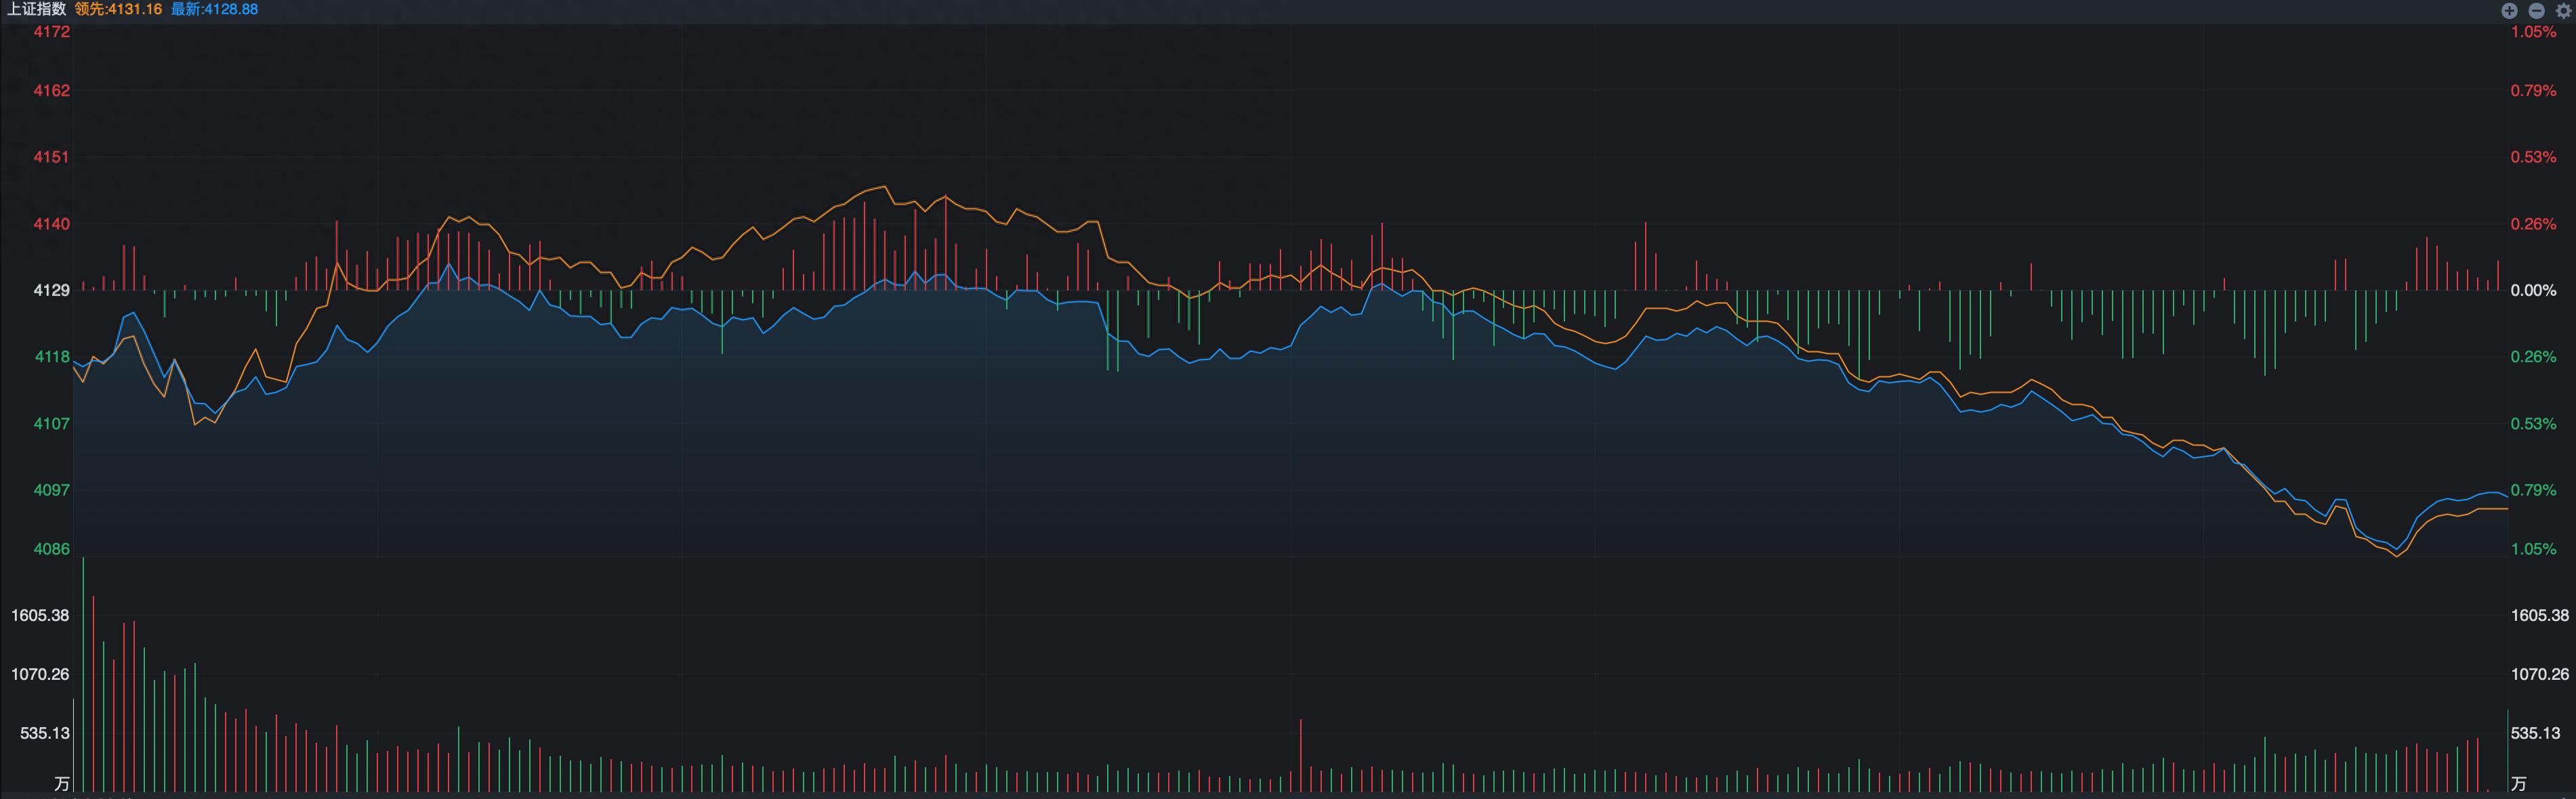Click the plus zoom-in icon
Screen dimensions: 2576x799
coord(2509,10)
